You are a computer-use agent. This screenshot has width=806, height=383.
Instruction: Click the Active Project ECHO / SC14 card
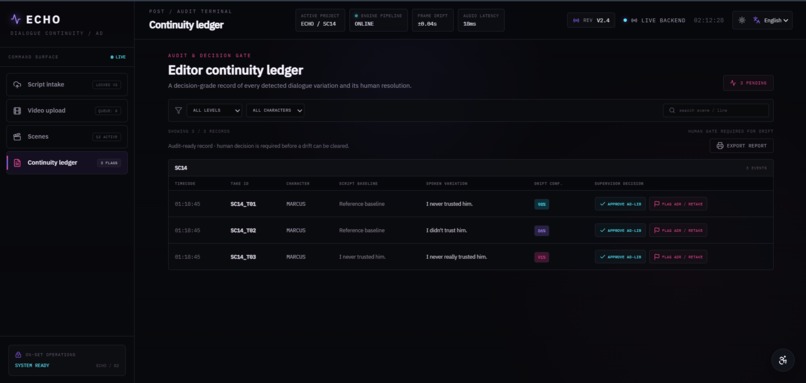coord(320,20)
